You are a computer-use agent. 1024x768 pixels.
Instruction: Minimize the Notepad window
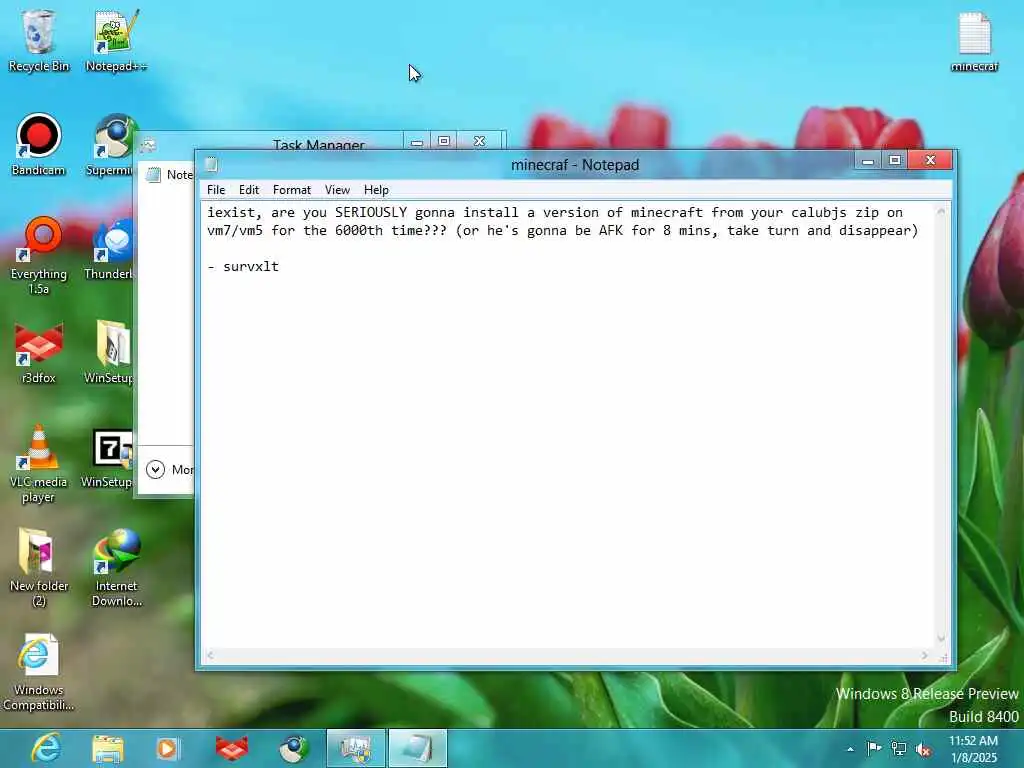(868, 161)
